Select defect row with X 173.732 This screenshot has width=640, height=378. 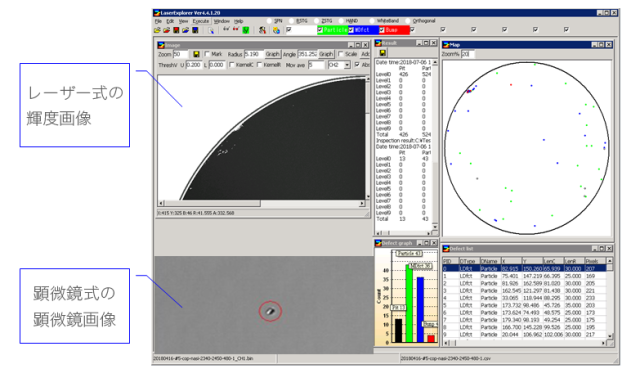pos(524,305)
